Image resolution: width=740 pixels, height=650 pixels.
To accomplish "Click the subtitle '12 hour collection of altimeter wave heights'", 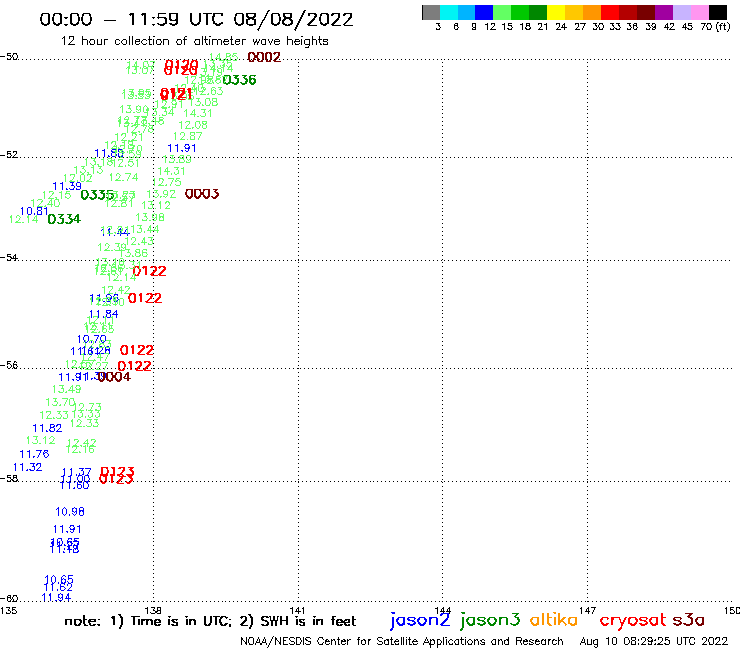I will point(194,41).
